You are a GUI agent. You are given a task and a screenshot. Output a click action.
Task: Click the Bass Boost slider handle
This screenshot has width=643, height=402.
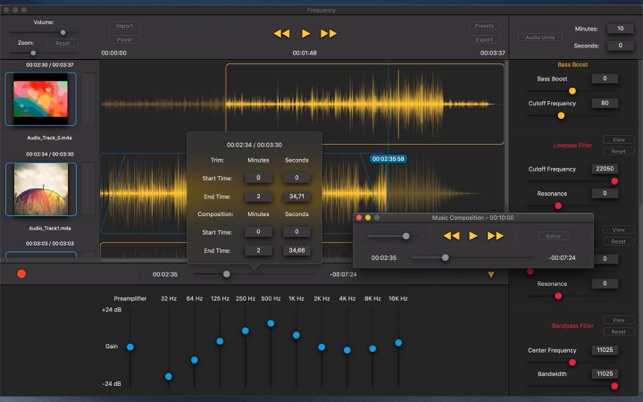tap(573, 90)
